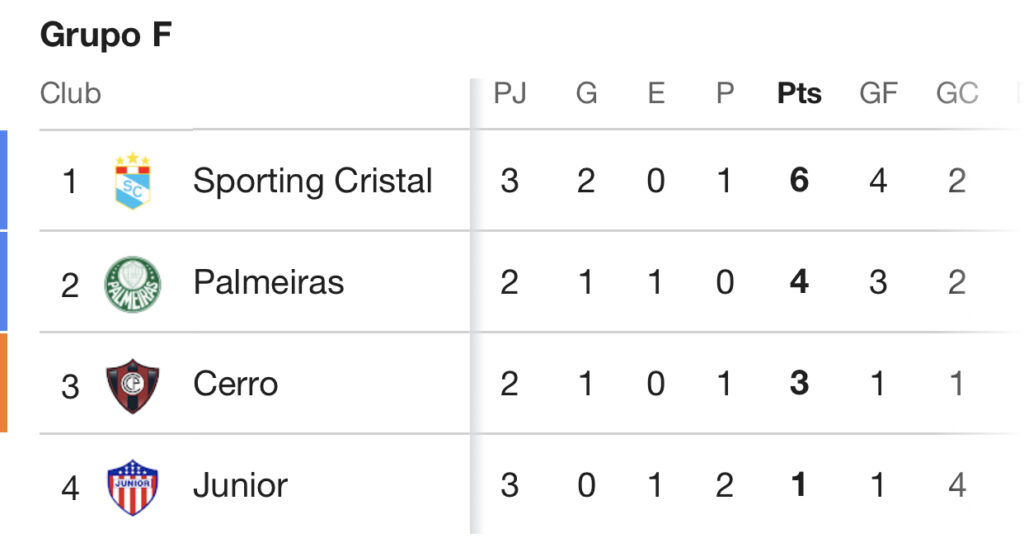Click Sporting Cristal's 6 points value
This screenshot has height=557, width=1024.
point(799,180)
